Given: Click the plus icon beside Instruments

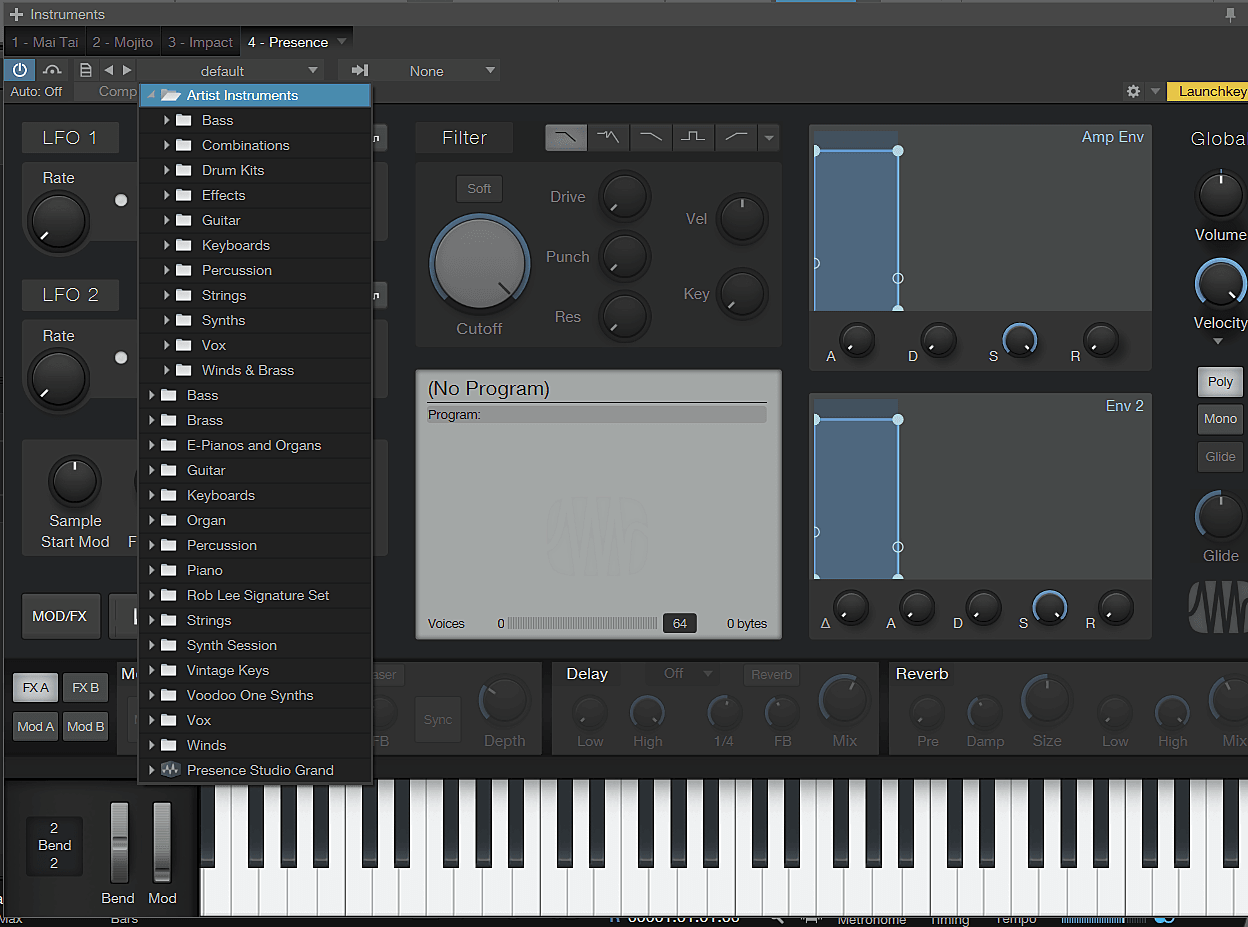Looking at the screenshot, I should [x=16, y=14].
